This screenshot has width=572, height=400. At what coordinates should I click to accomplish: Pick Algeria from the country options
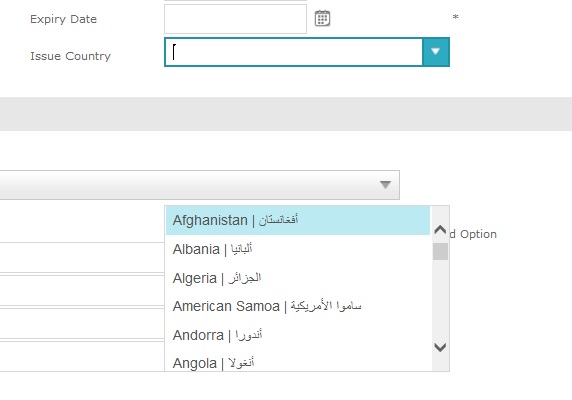[x=298, y=278]
